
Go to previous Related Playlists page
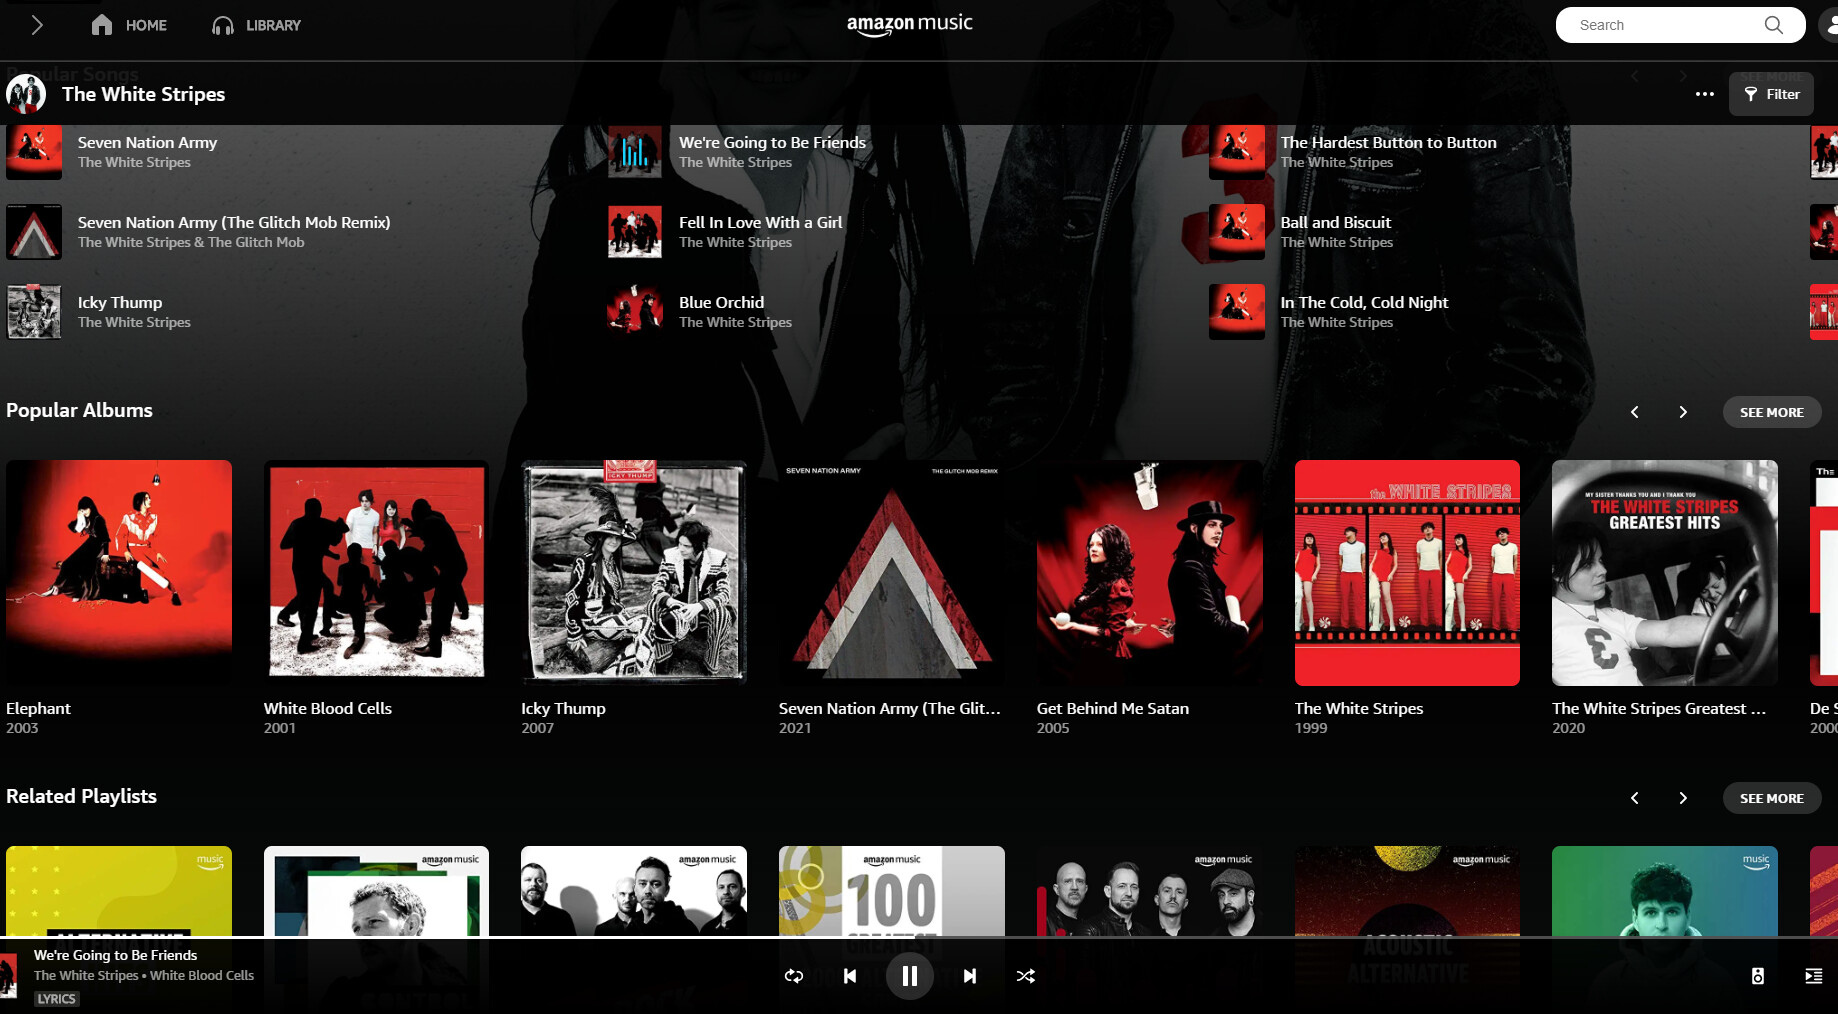(1635, 798)
